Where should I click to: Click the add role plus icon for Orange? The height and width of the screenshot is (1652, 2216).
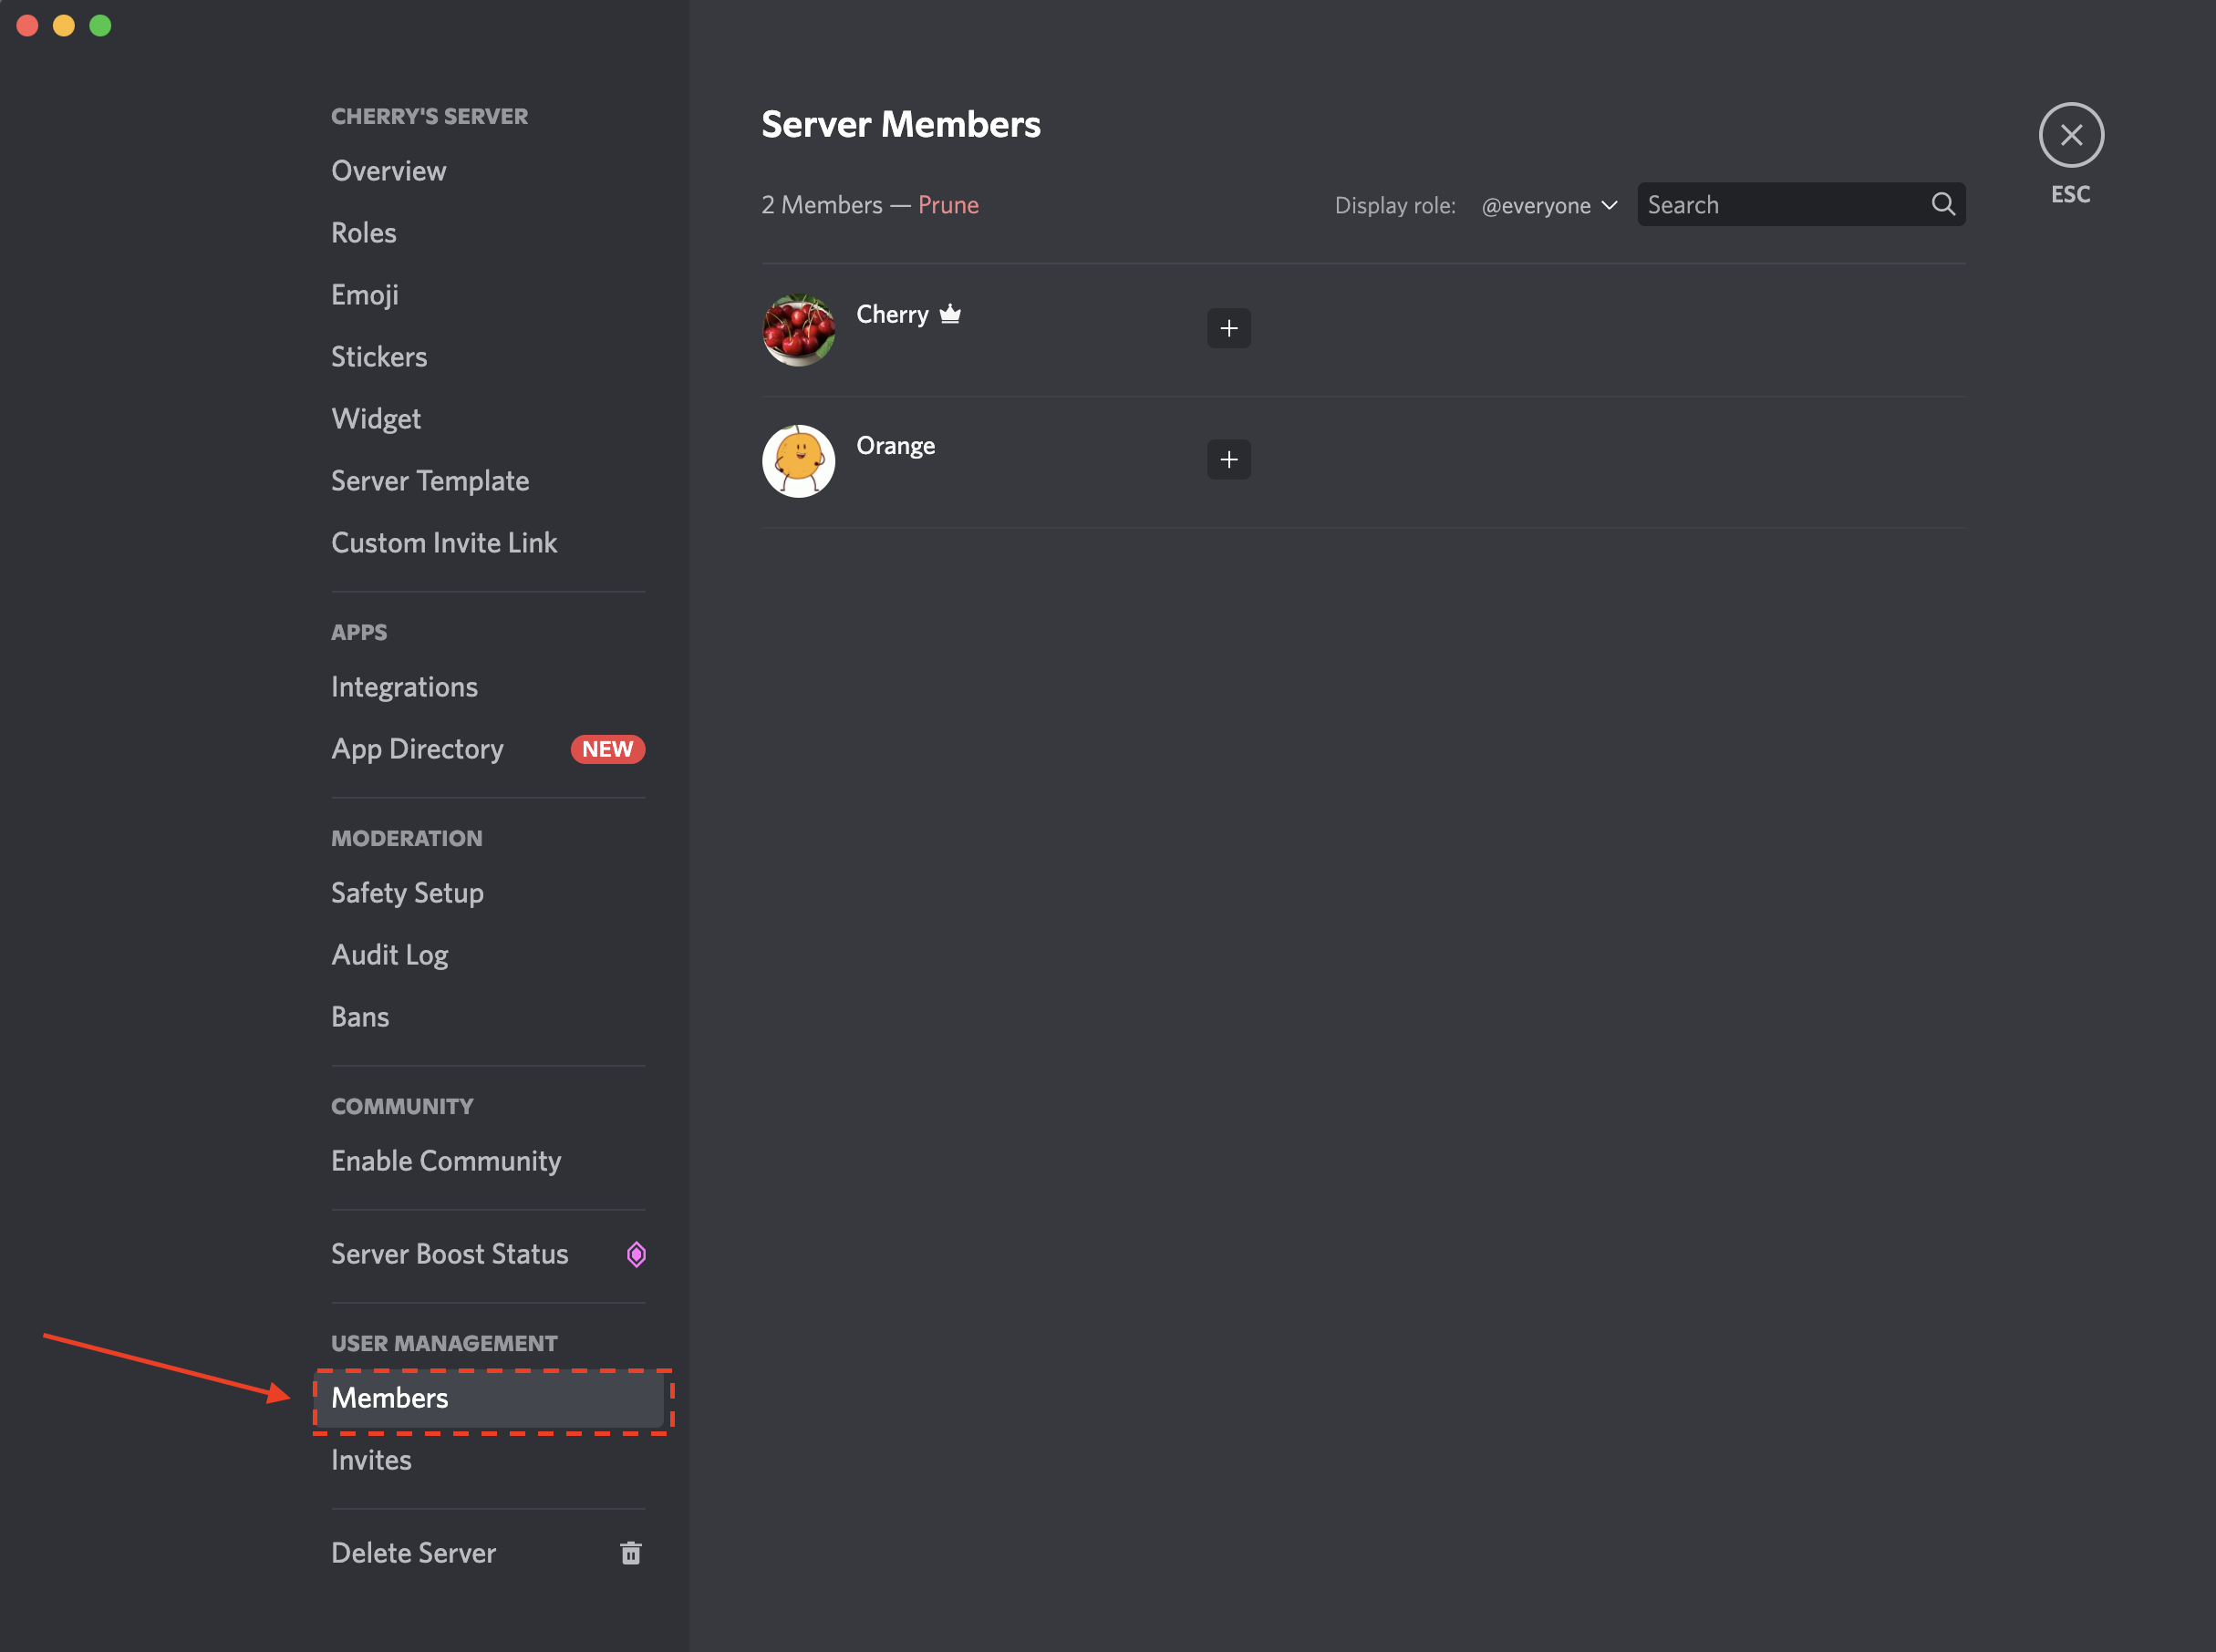[1228, 458]
